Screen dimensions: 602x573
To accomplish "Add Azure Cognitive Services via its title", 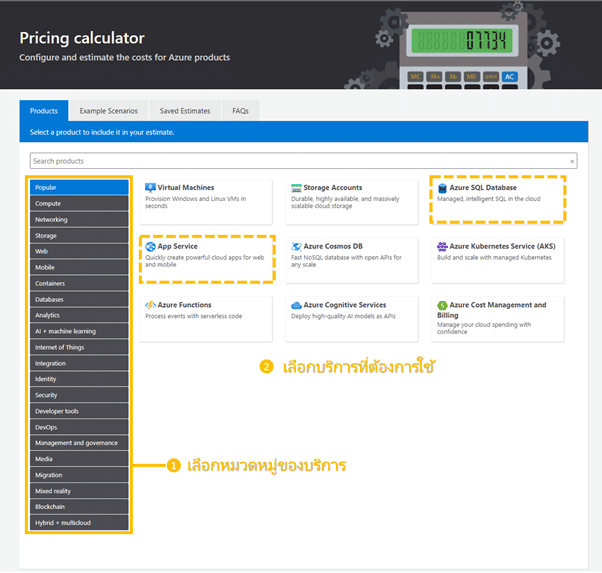I will pyautogui.click(x=345, y=305).
